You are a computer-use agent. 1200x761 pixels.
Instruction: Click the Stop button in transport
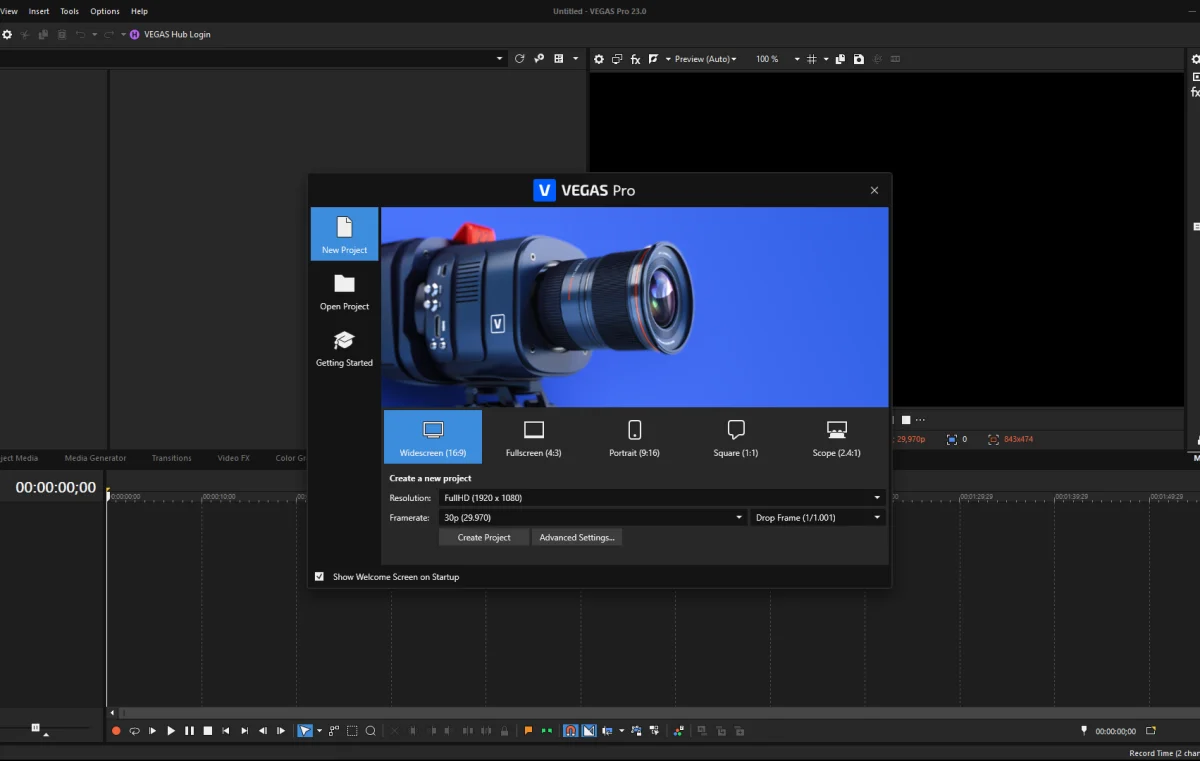pos(208,731)
